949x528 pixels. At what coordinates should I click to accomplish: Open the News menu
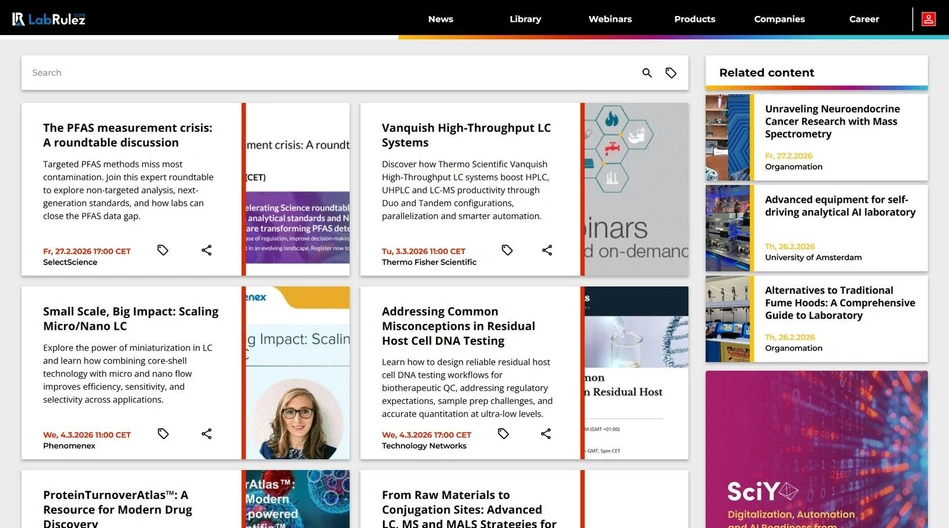440,19
